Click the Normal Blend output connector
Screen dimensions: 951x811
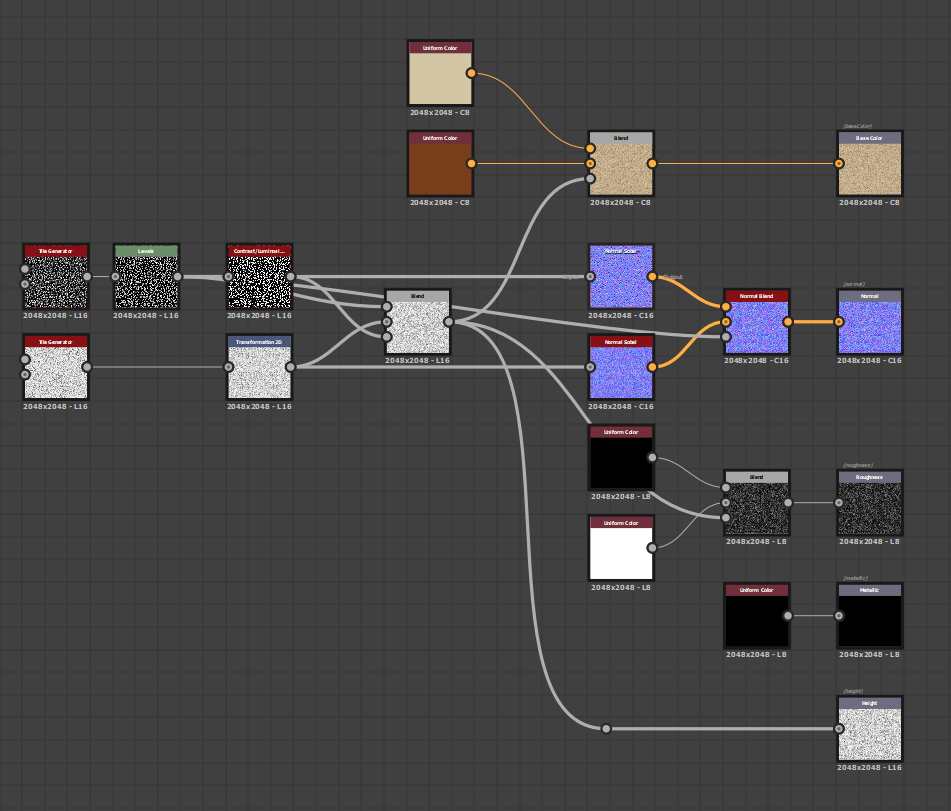788,321
